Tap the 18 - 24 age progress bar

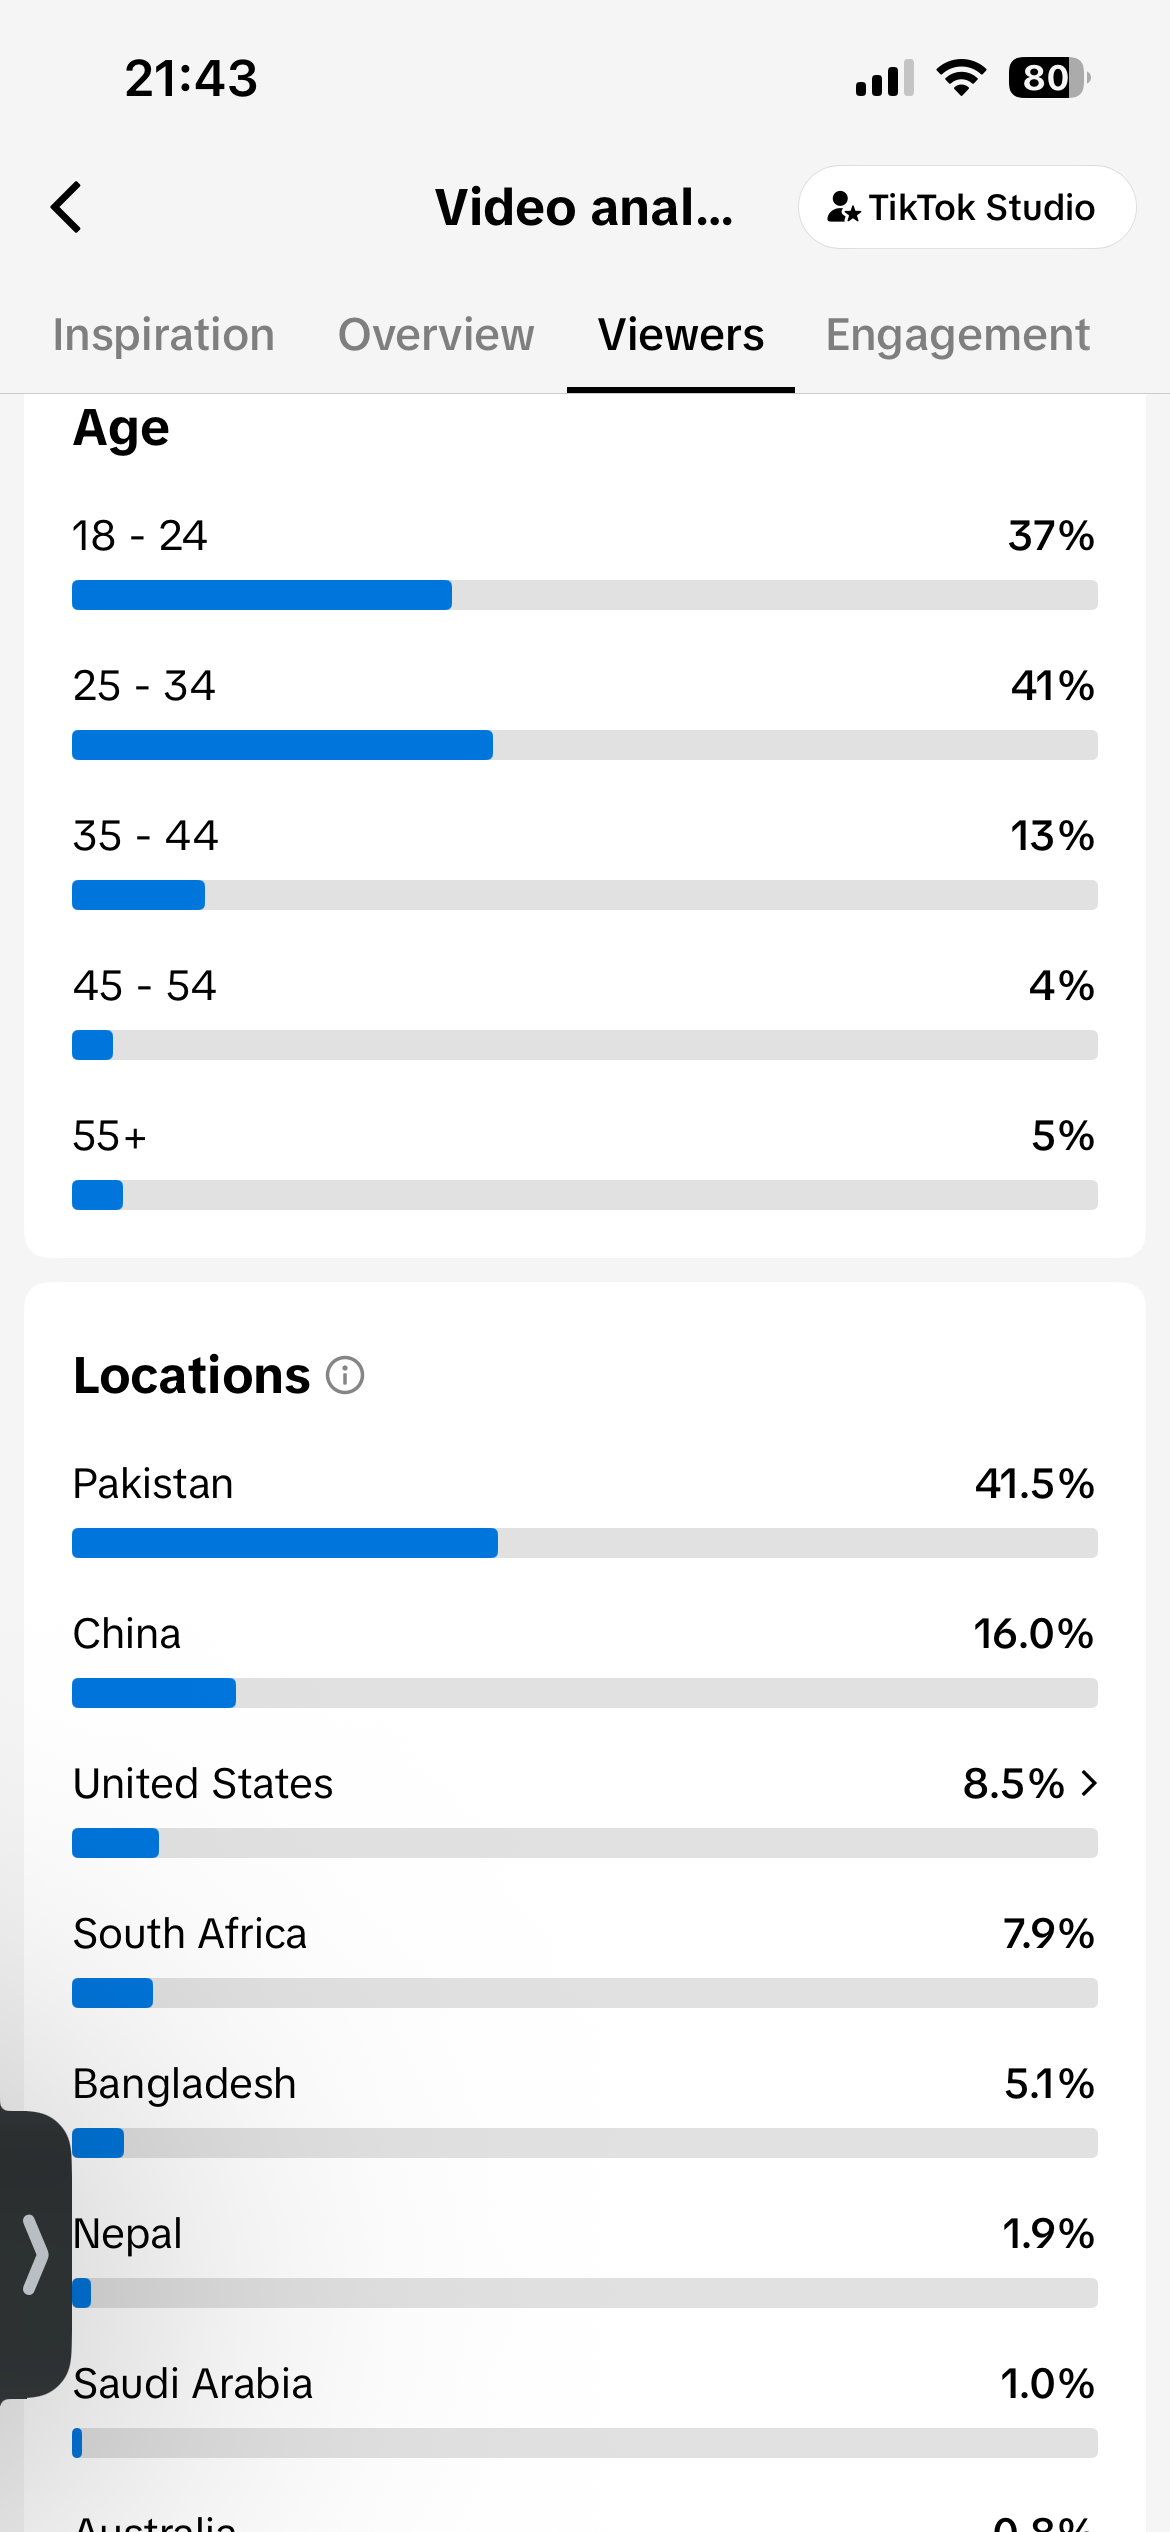click(x=585, y=595)
